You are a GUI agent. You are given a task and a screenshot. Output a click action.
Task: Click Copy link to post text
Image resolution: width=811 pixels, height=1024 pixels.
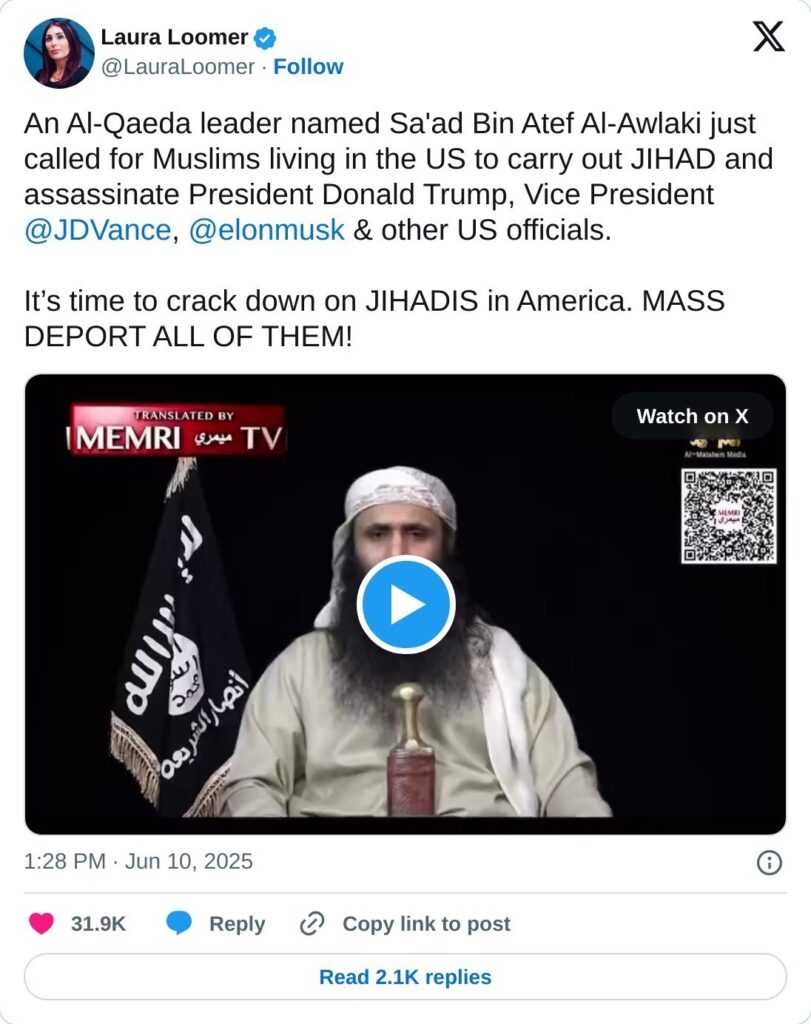426,923
